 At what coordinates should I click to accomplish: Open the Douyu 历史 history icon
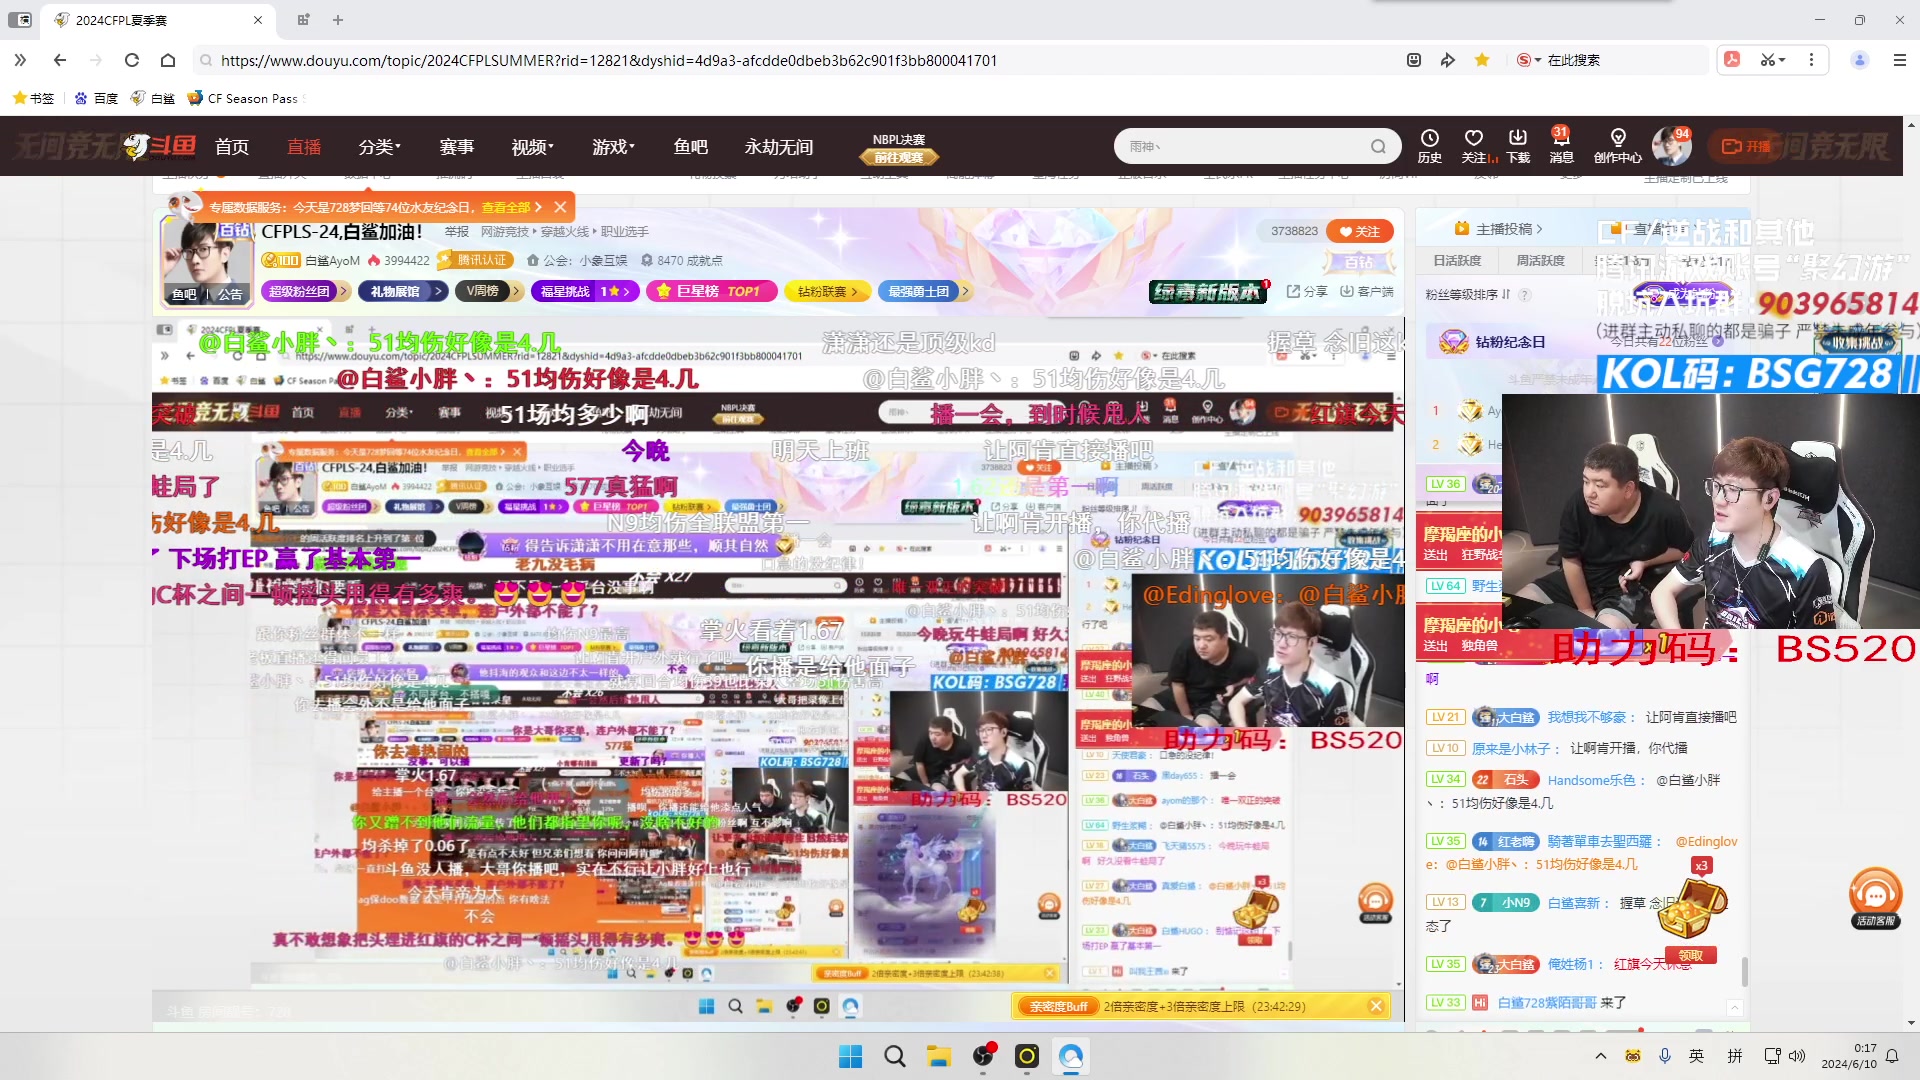coord(1429,145)
